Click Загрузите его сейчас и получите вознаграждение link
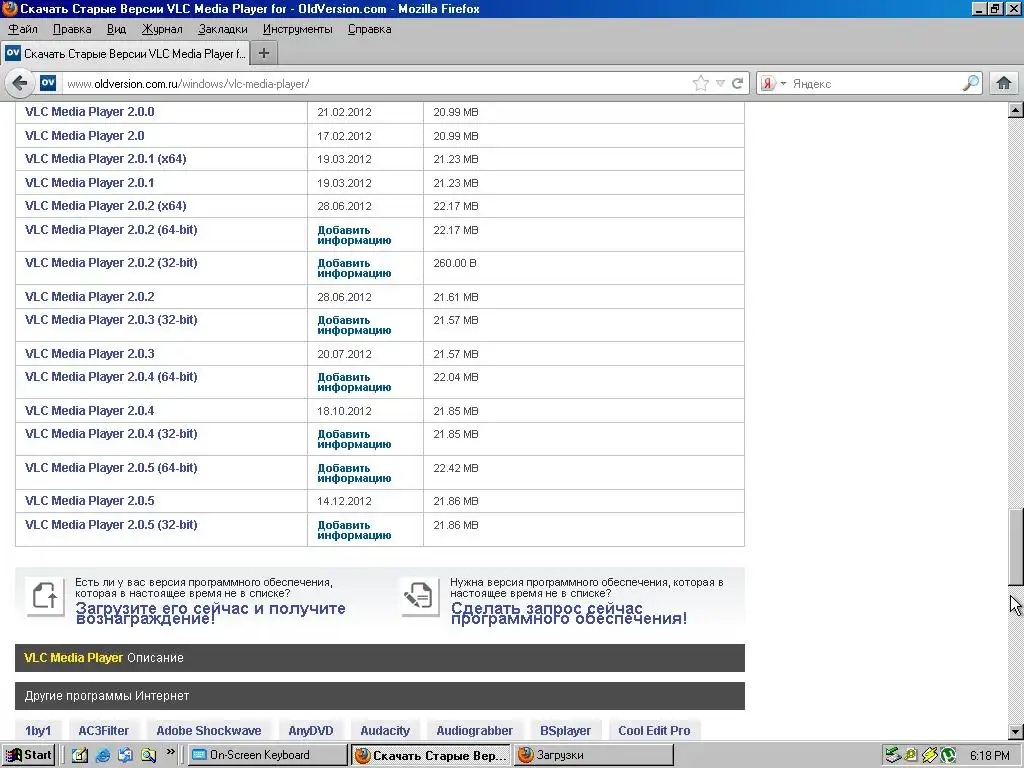This screenshot has width=1024, height=768. point(210,613)
